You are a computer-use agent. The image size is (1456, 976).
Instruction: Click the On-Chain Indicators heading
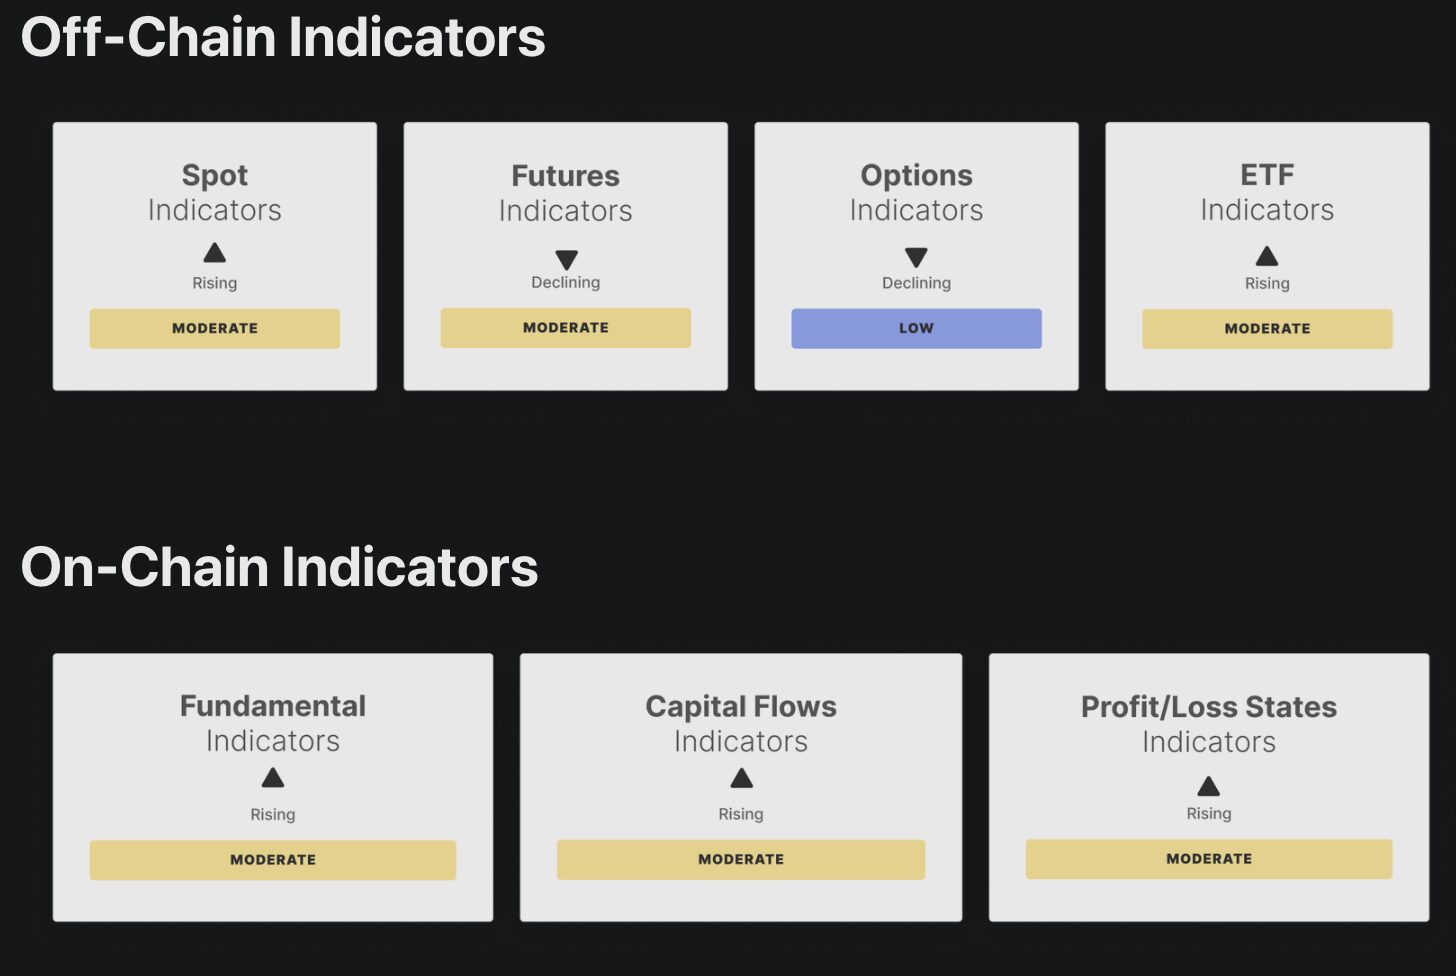(x=280, y=567)
